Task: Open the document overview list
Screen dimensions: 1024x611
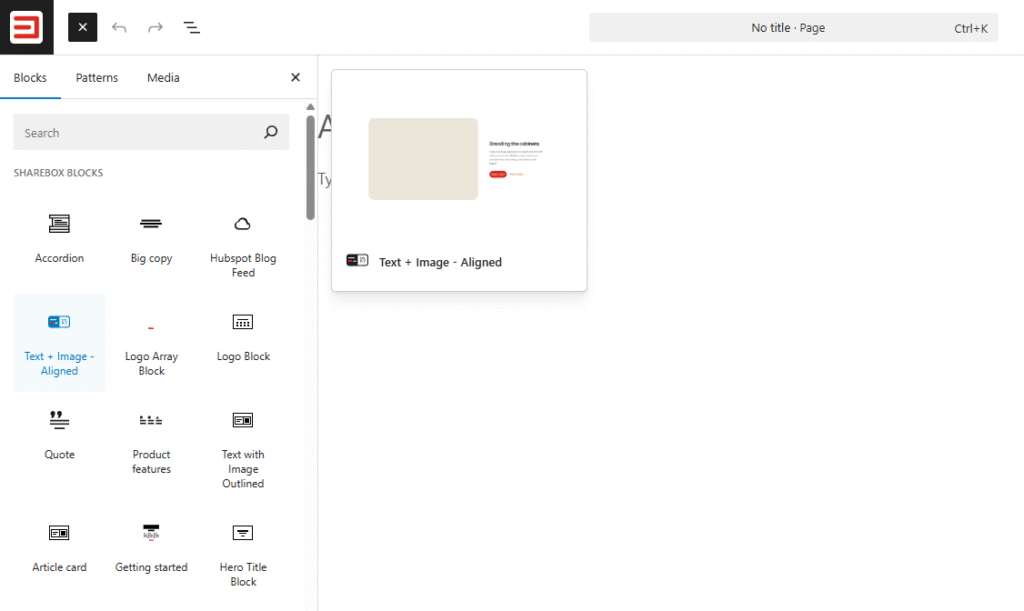Action: coord(191,27)
